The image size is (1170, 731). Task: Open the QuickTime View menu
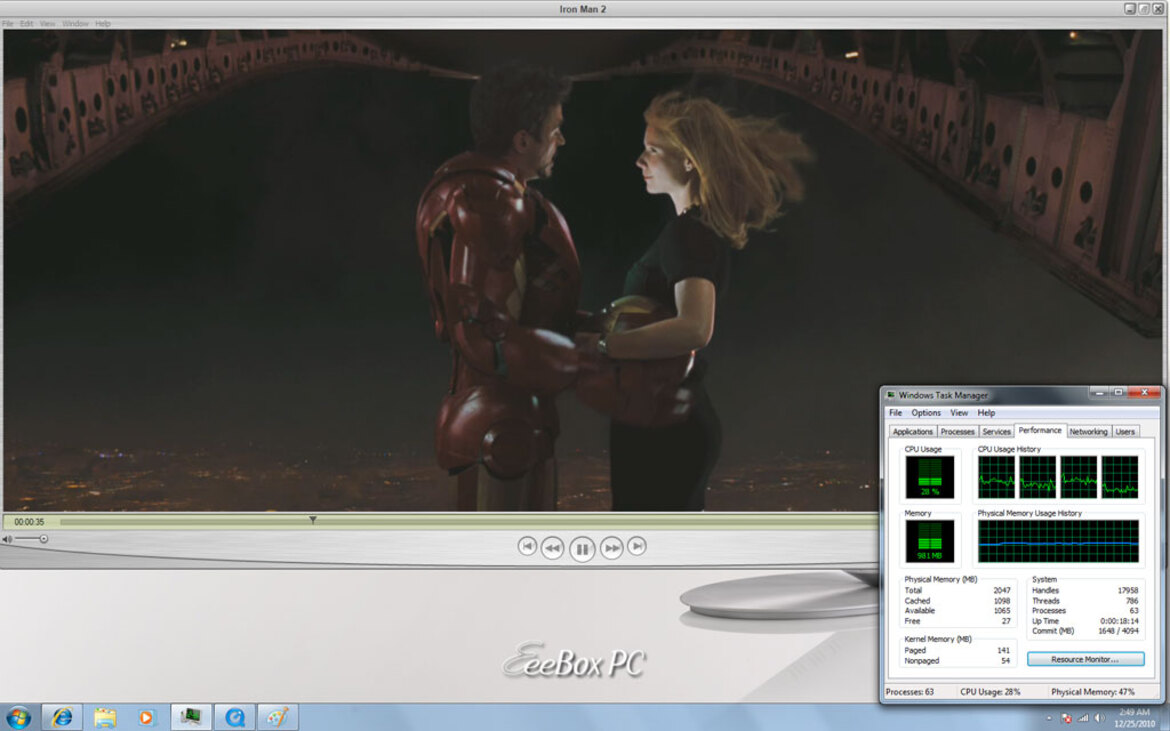coord(47,24)
